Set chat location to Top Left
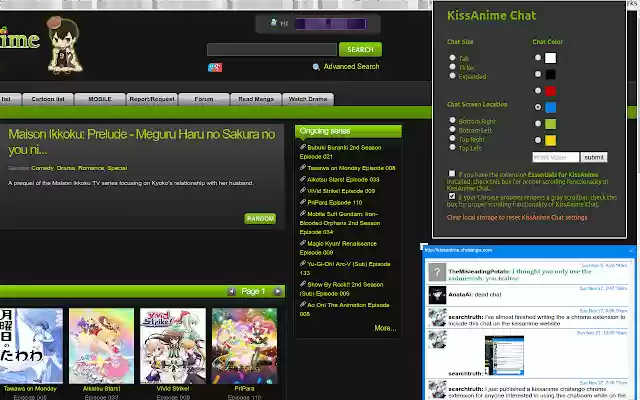Screen dimensions: 640x400 pos(452,147)
